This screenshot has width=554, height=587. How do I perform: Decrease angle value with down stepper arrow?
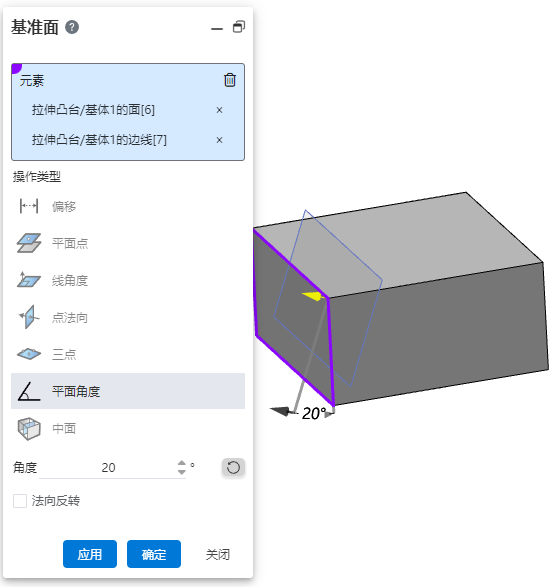[182, 472]
